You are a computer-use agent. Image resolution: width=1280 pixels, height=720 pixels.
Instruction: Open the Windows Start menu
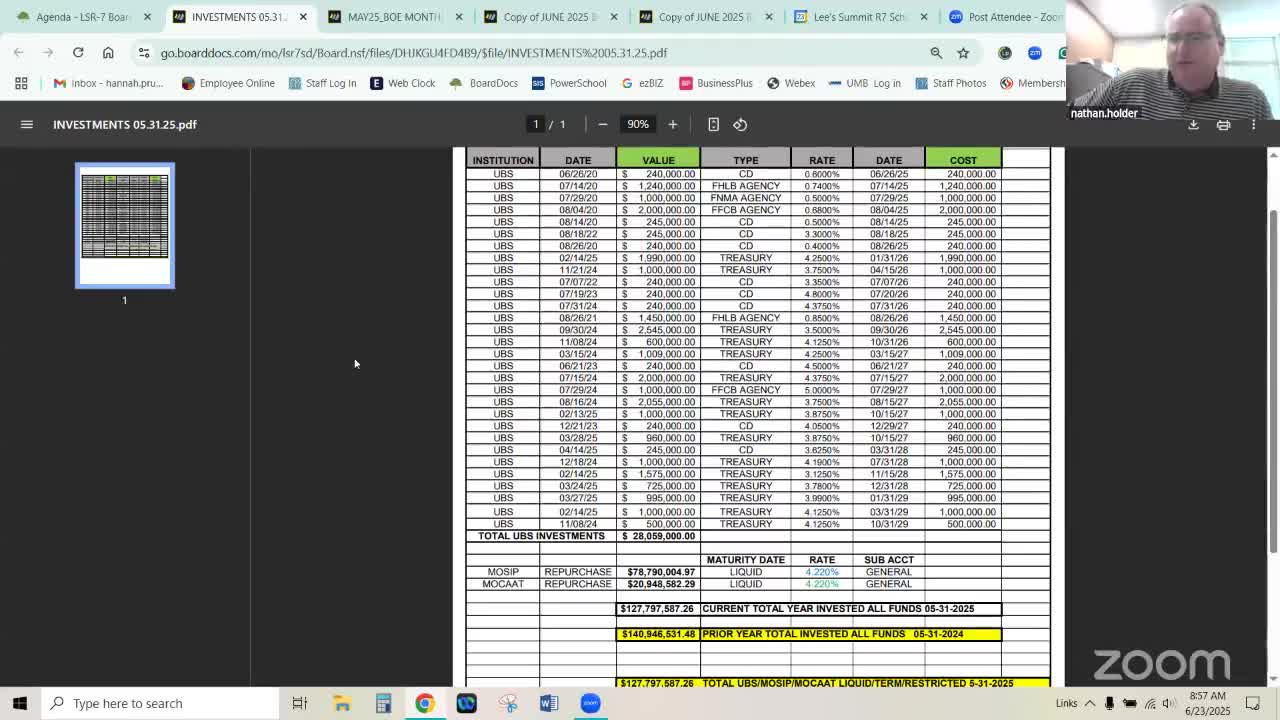coord(20,703)
